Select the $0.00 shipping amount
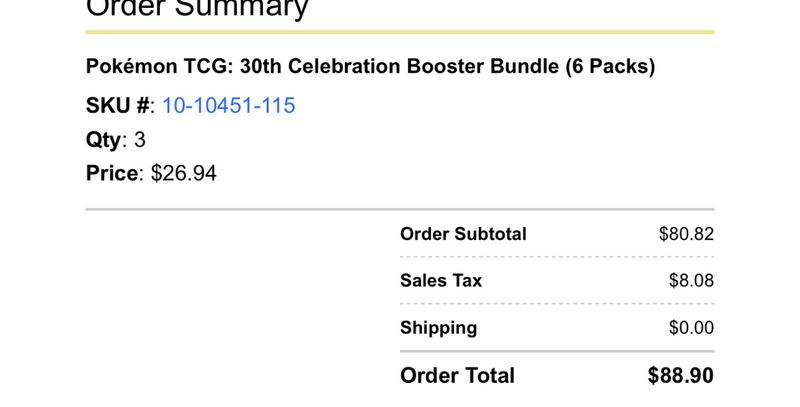The height and width of the screenshot is (407, 800). coord(691,327)
